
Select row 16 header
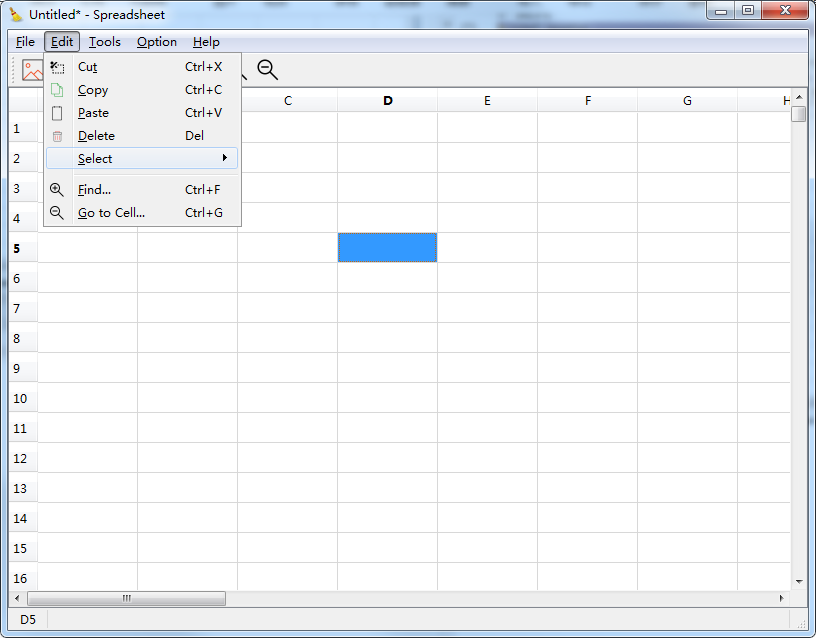click(x=23, y=578)
